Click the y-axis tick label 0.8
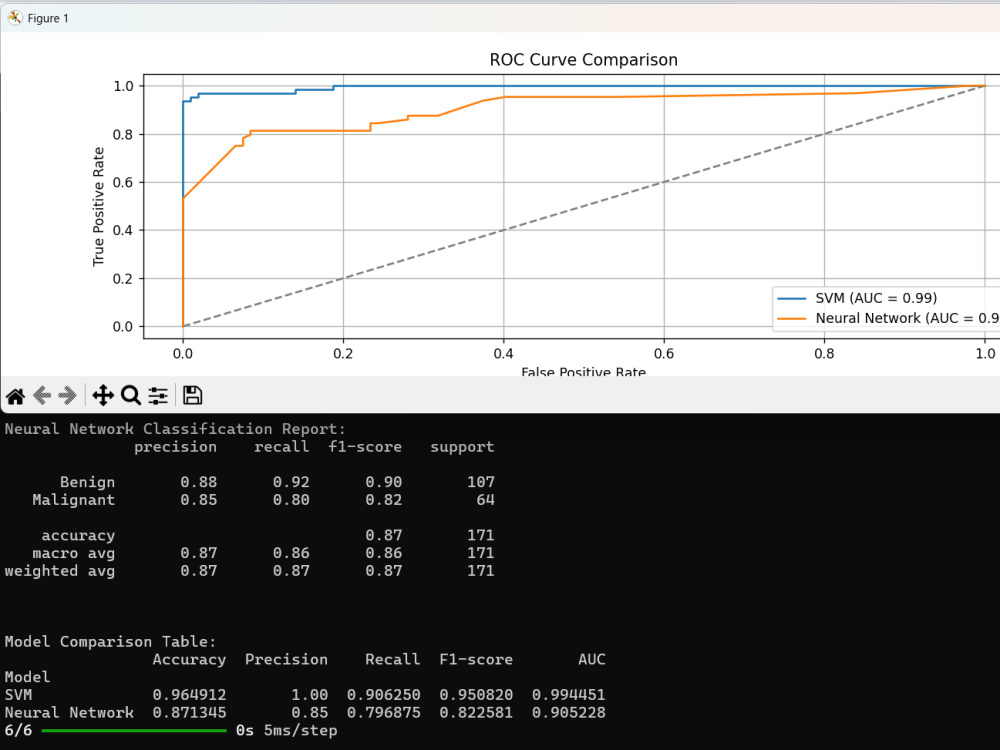The width and height of the screenshot is (1000, 750). (123, 135)
